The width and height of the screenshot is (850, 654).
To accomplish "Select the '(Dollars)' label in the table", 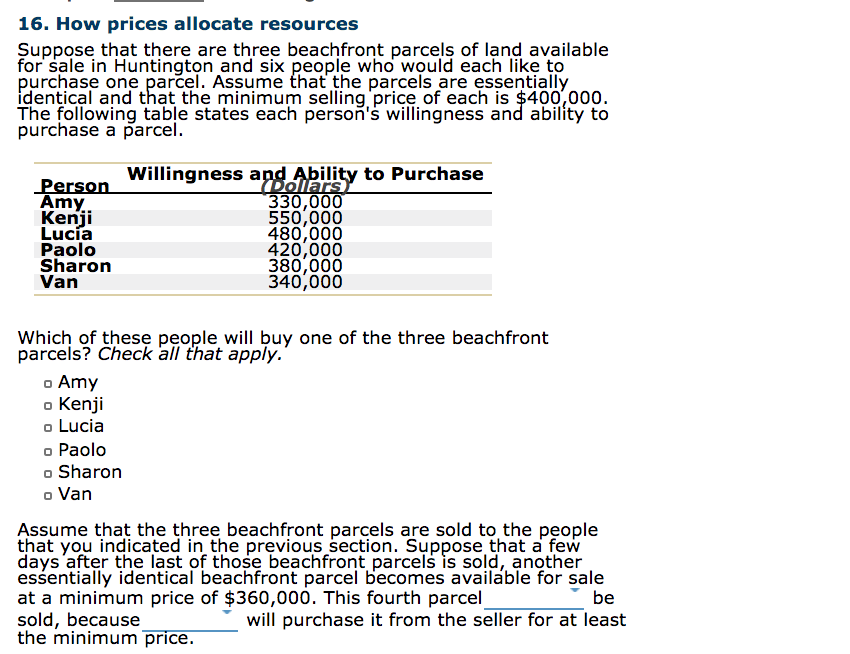I will [x=305, y=186].
